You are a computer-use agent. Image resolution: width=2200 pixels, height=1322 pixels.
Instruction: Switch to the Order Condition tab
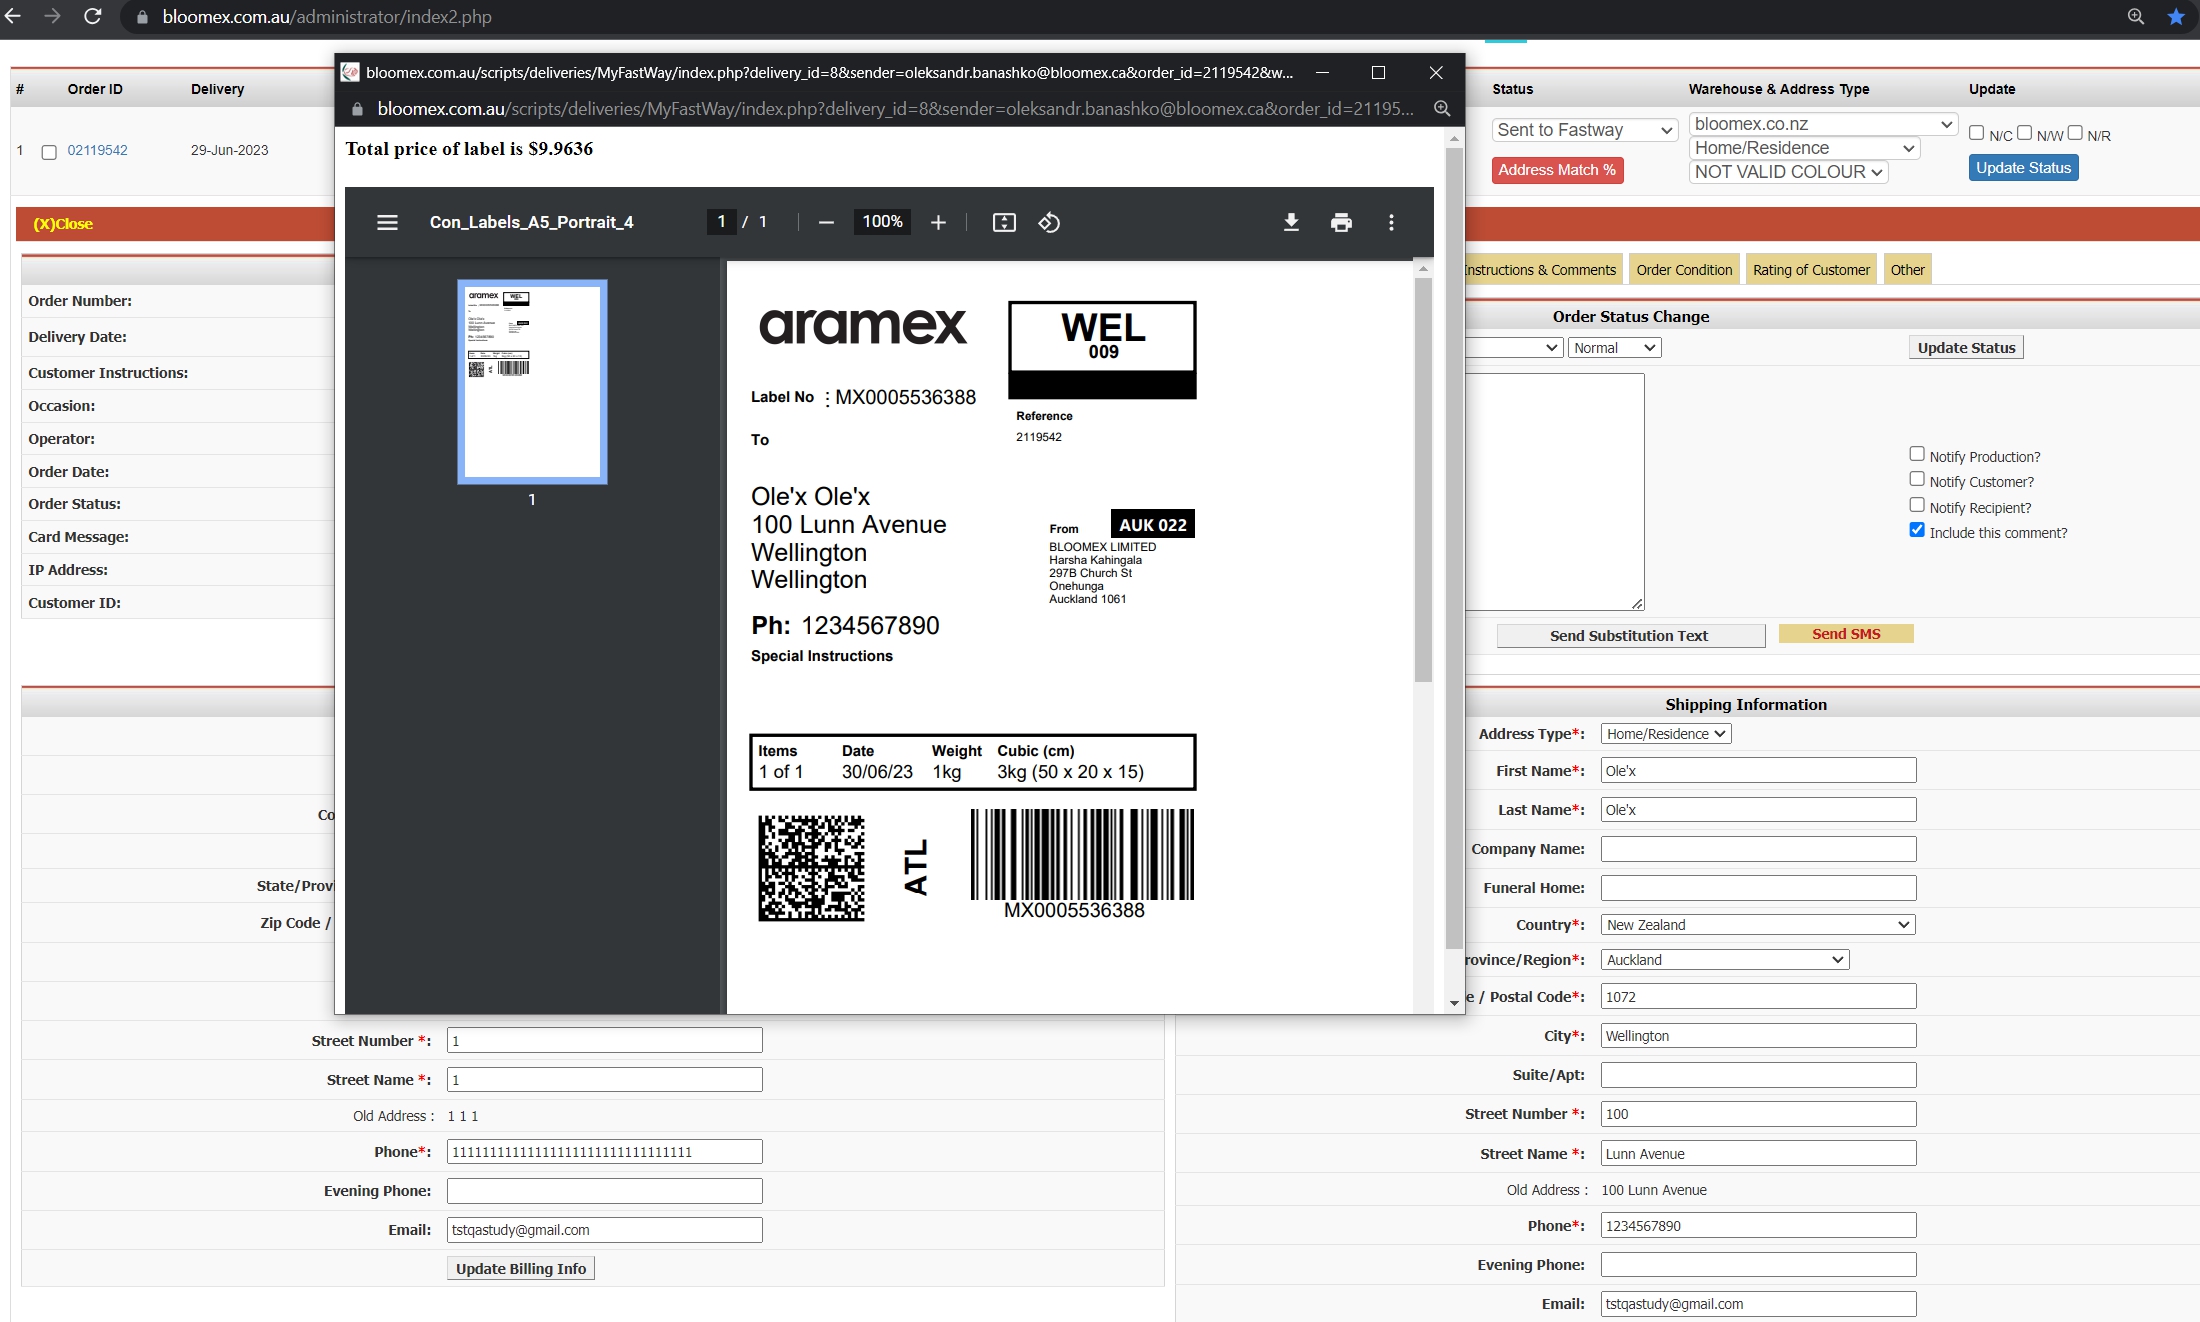[x=1684, y=270]
